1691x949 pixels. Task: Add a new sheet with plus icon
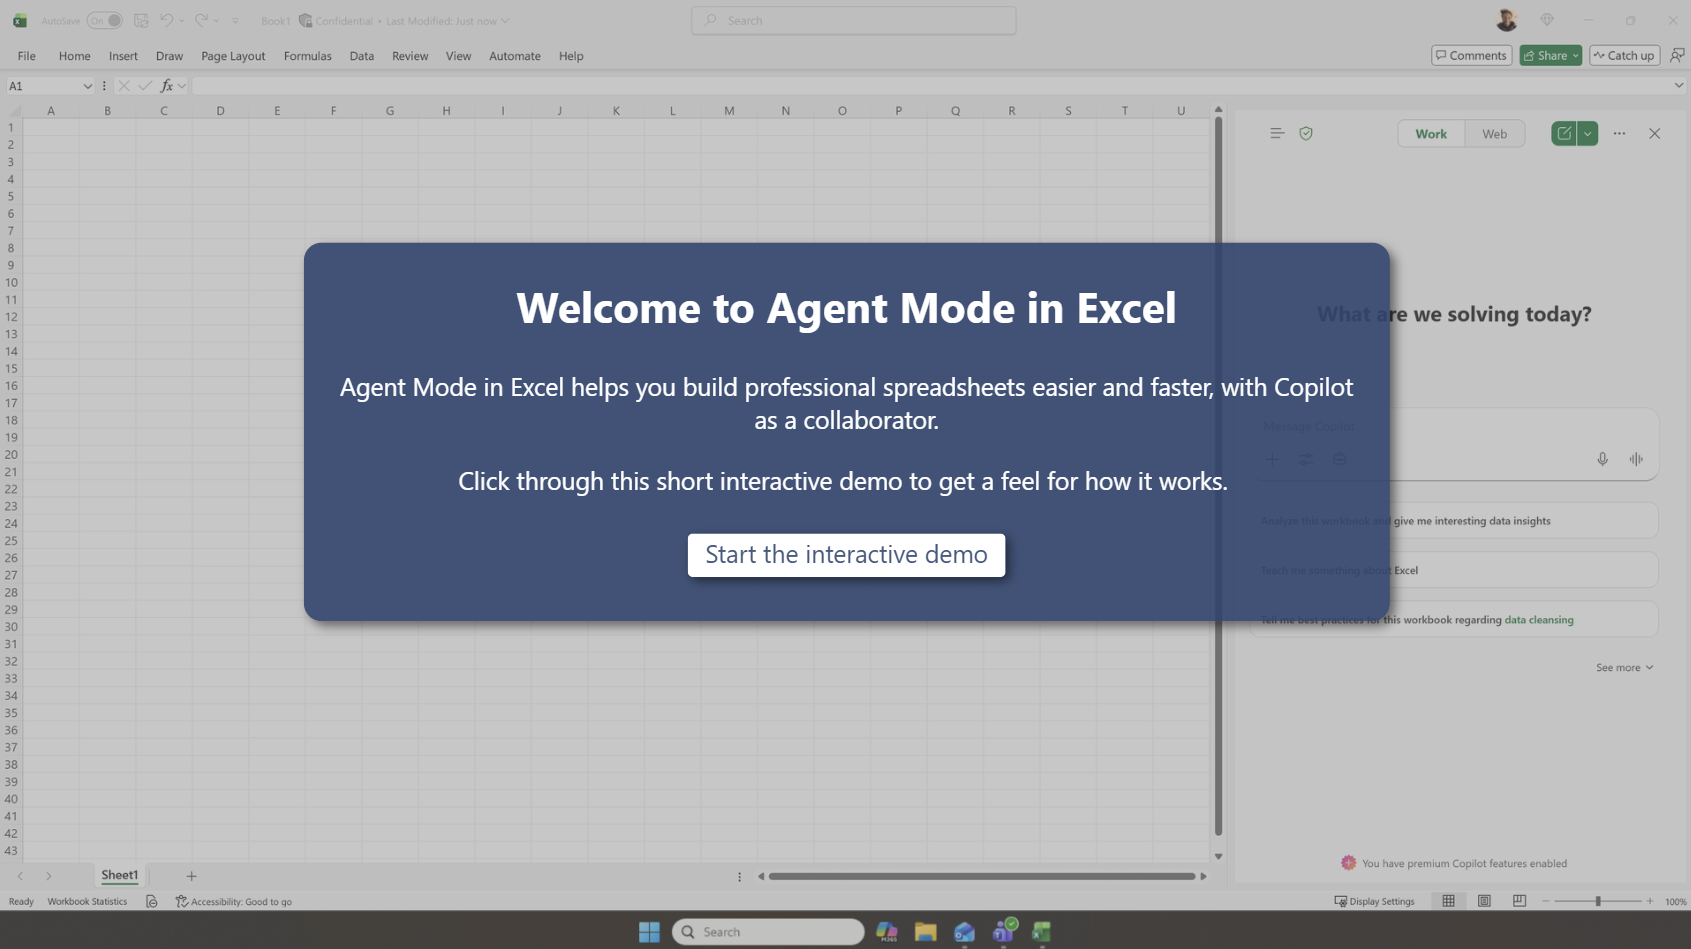(x=191, y=876)
